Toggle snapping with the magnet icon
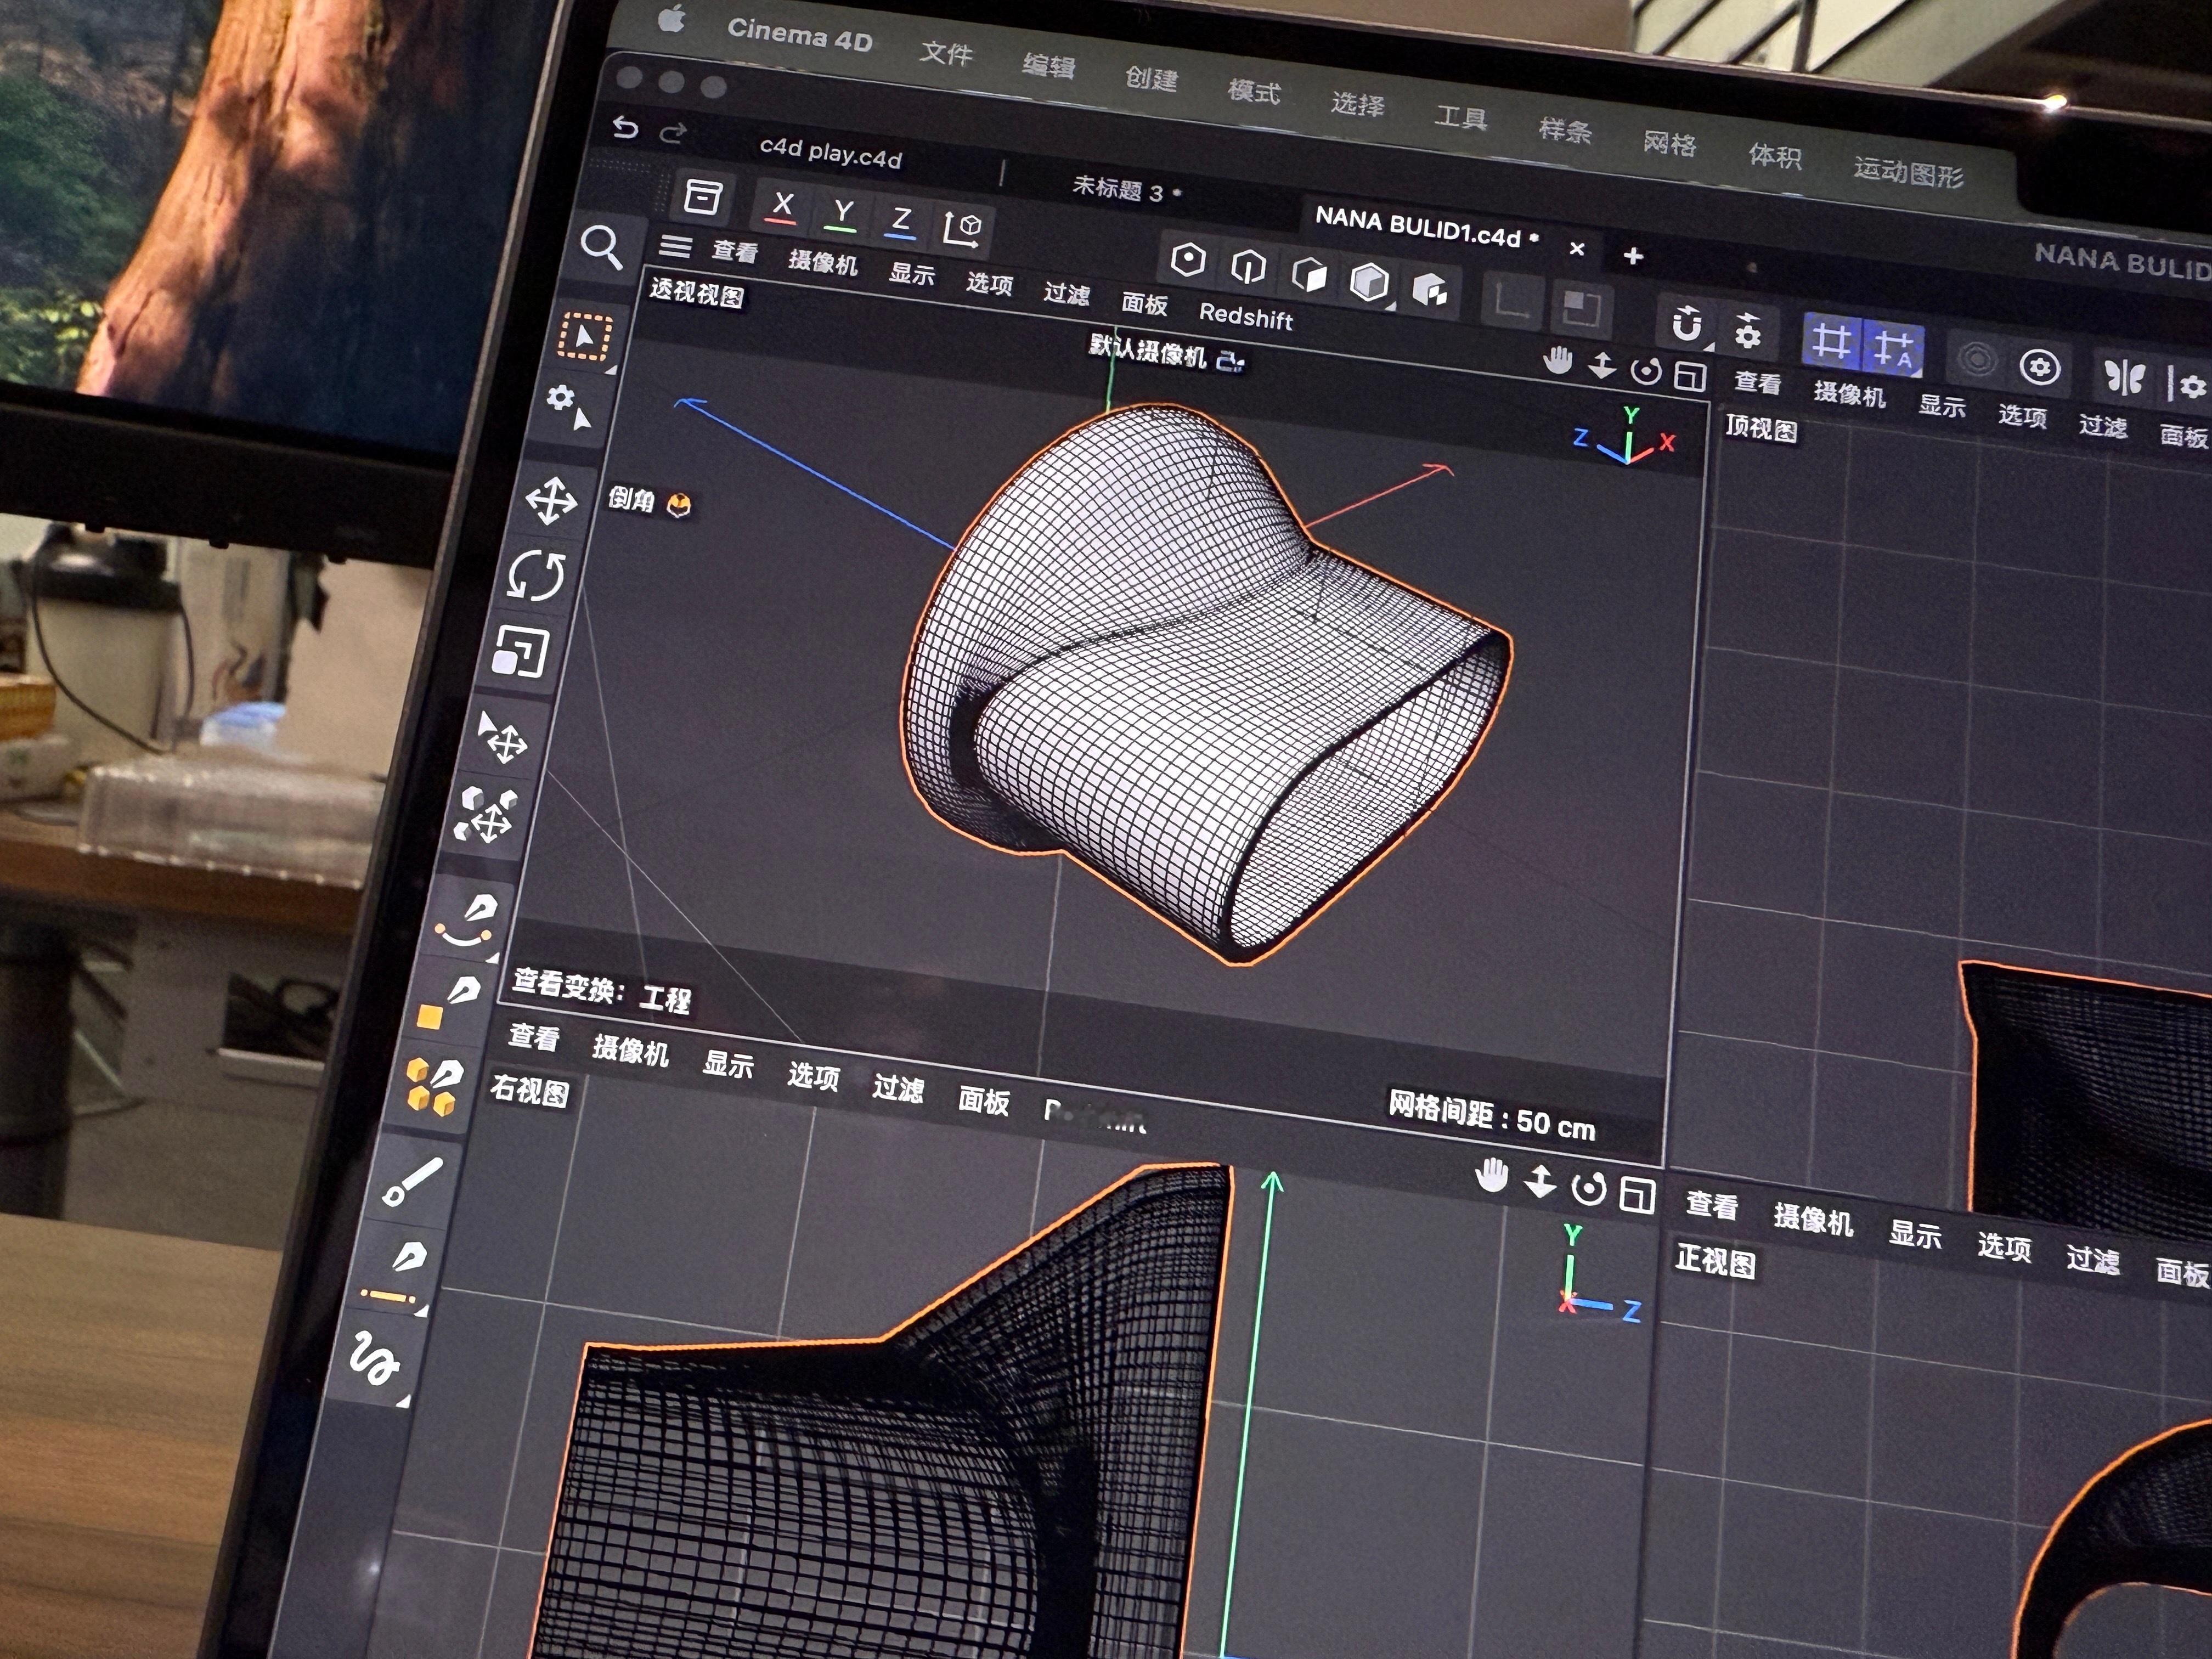 click(1688, 323)
